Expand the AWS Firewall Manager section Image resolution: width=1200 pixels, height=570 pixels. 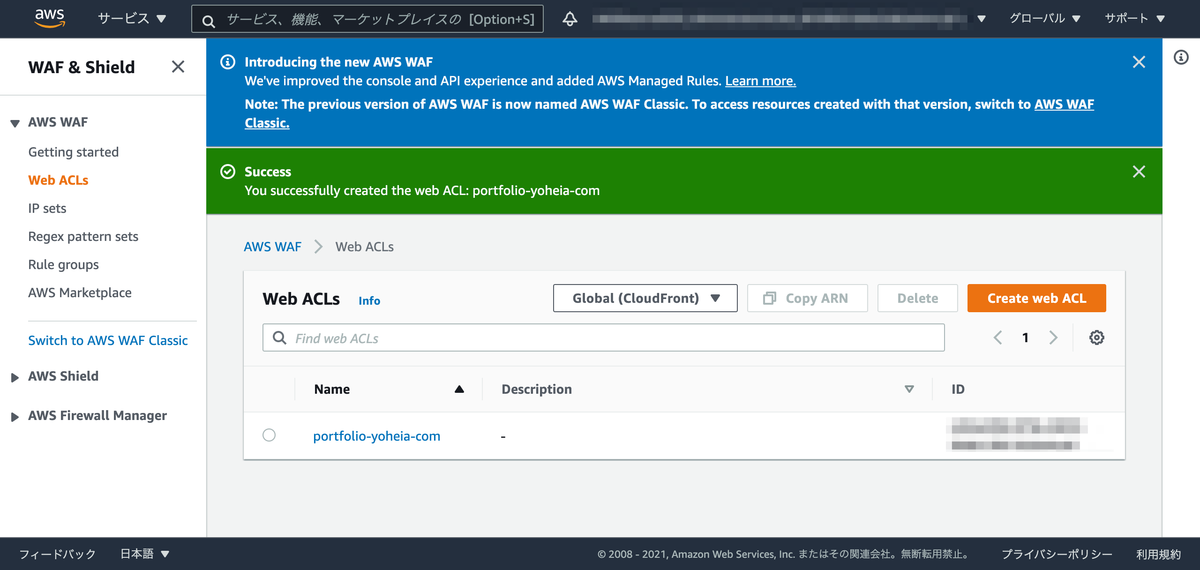(x=15, y=416)
